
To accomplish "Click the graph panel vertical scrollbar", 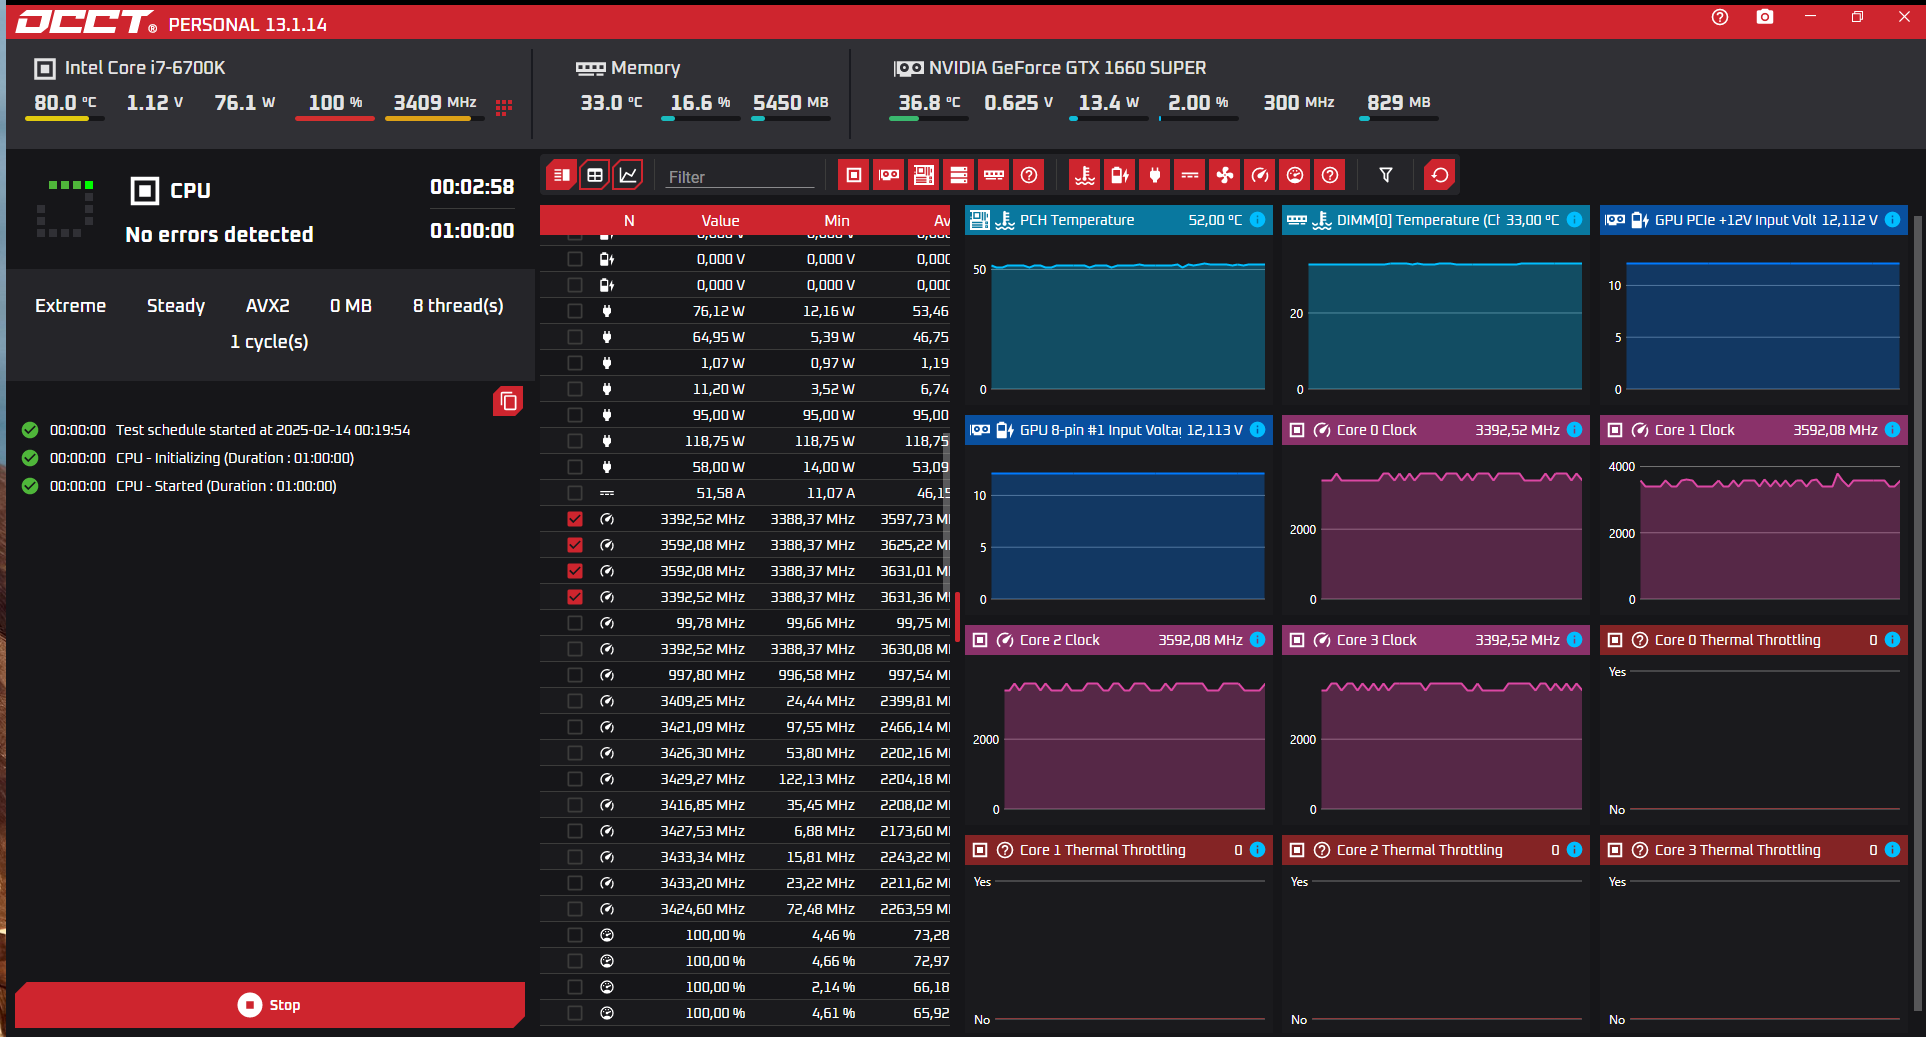I will 1916,612.
